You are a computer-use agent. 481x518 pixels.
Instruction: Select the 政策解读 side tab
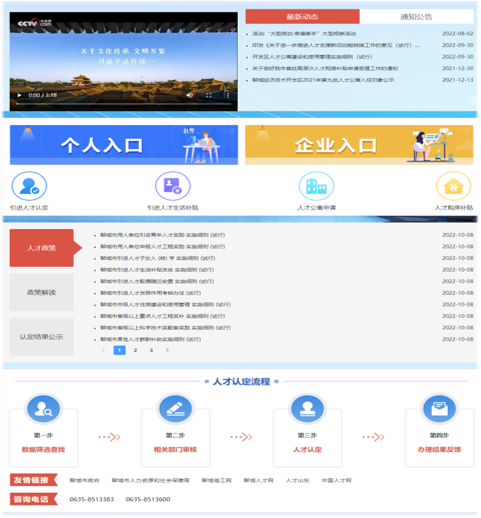42,292
